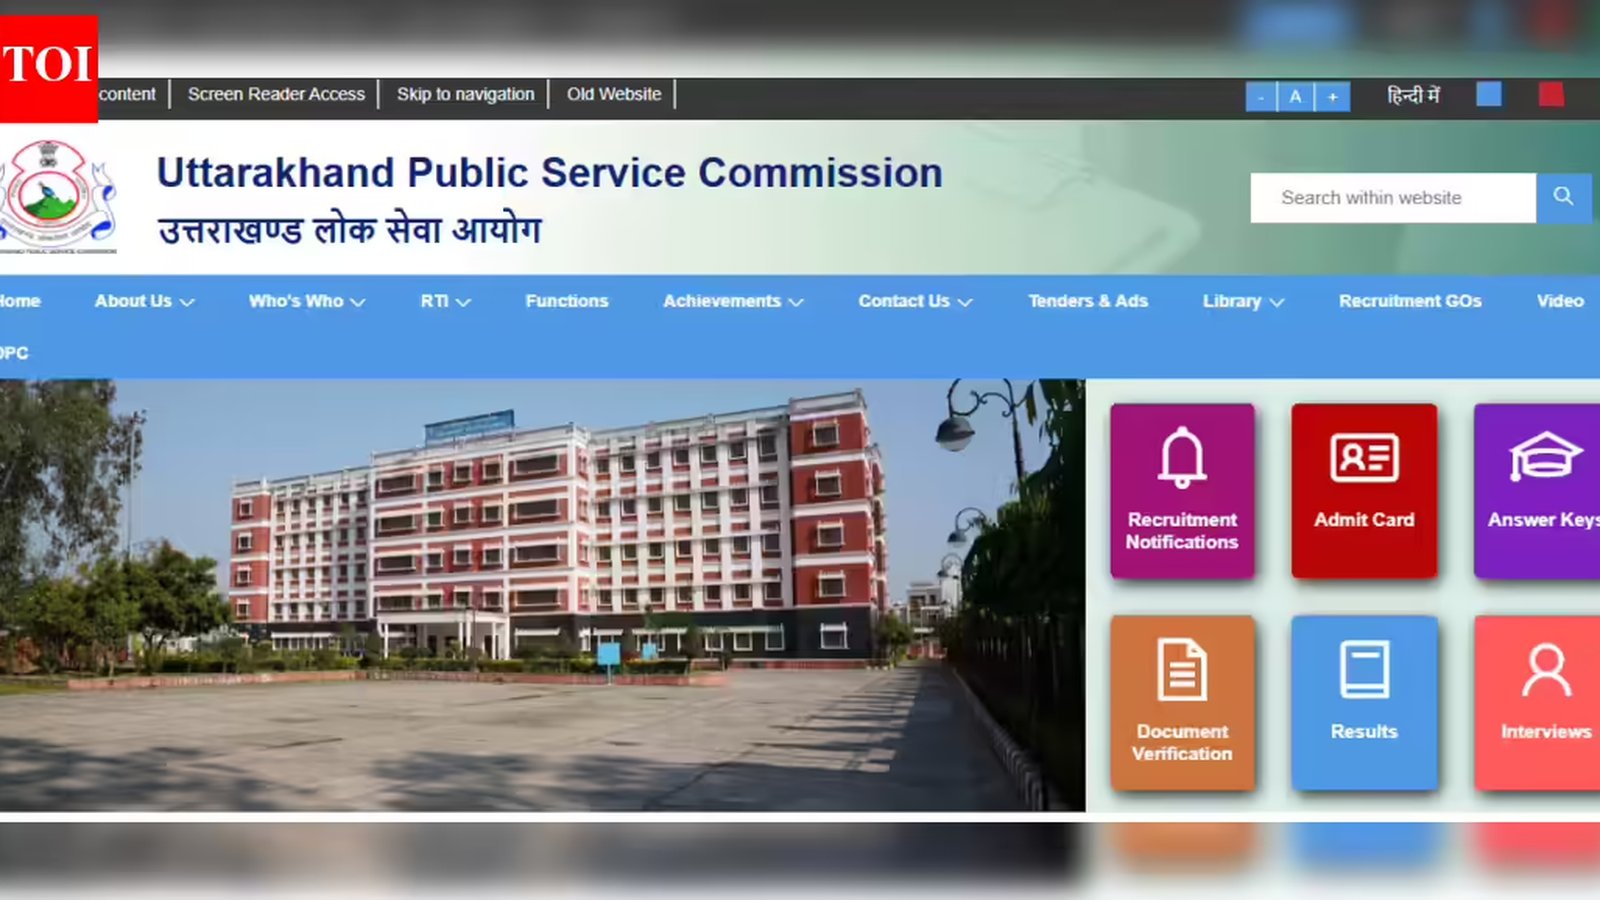This screenshot has height=900, width=1600.
Task: Follow the Old Website link
Action: [614, 94]
